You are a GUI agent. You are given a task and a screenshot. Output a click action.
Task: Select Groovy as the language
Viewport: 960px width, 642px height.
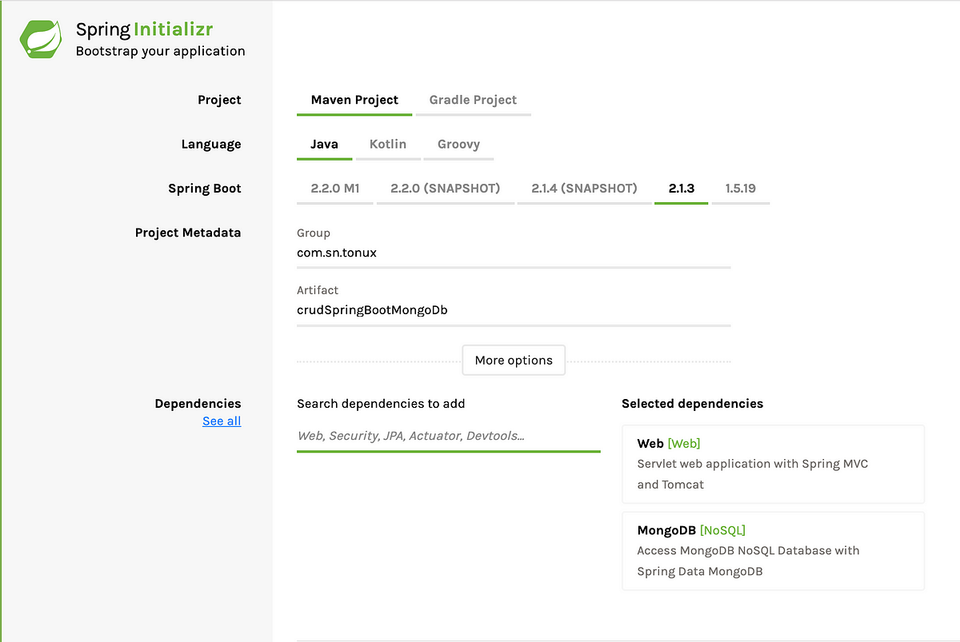pyautogui.click(x=459, y=144)
